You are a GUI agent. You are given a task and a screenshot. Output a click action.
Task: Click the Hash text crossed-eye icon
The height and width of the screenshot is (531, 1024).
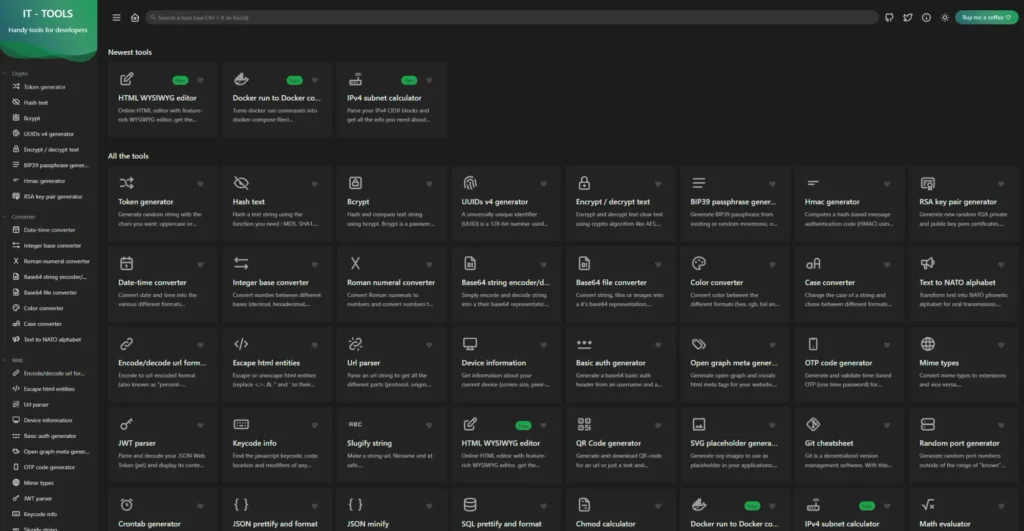[x=241, y=183]
